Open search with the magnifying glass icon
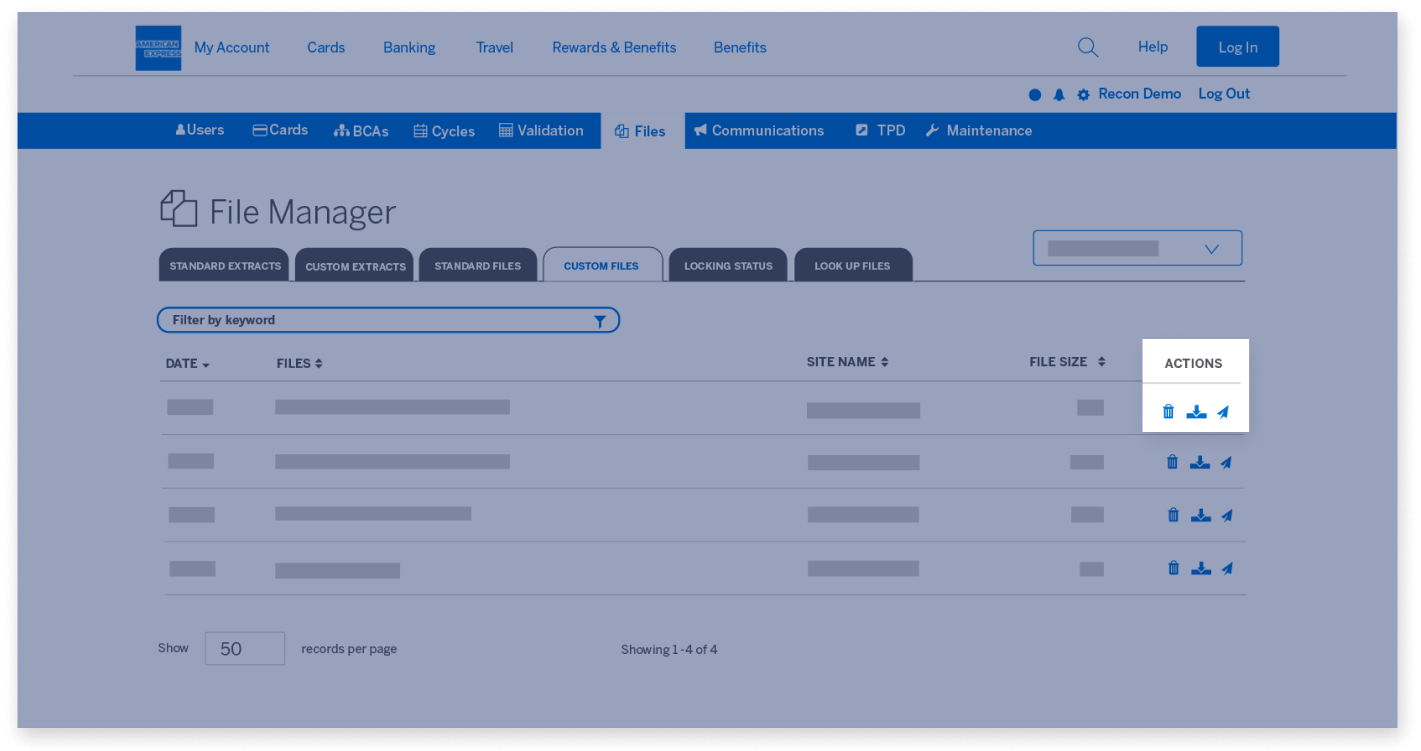Screen dimensions: 1421x751 1087,46
